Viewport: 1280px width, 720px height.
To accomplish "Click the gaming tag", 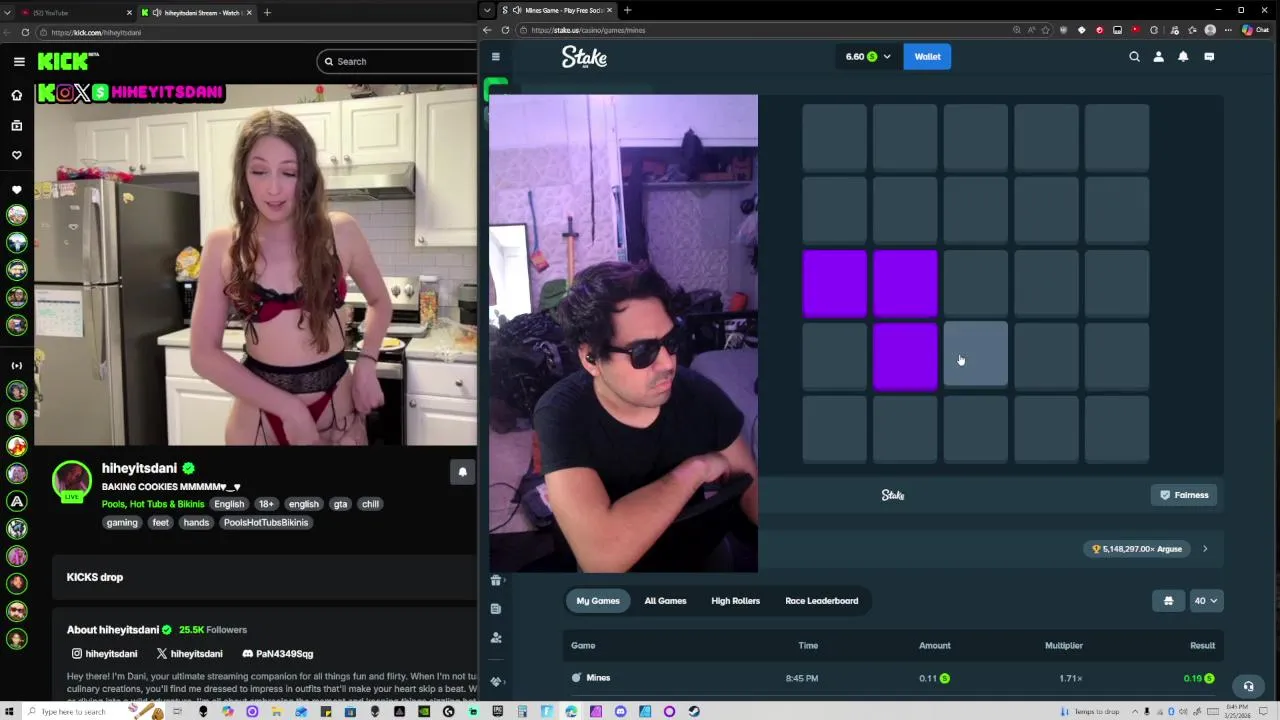I will pos(122,522).
